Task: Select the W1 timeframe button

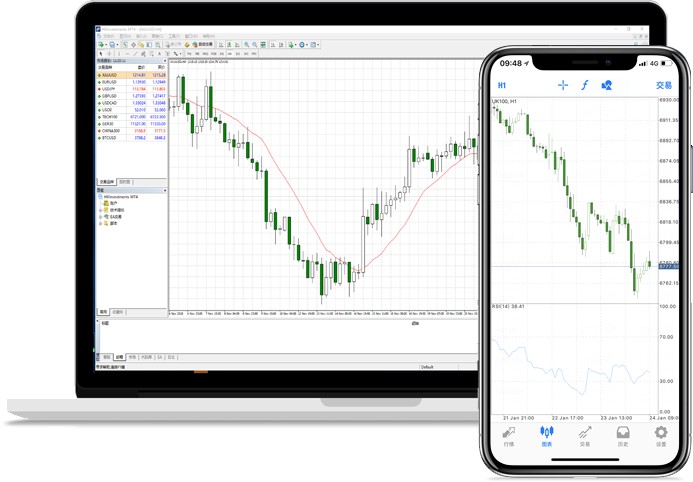Action: pyautogui.click(x=246, y=53)
